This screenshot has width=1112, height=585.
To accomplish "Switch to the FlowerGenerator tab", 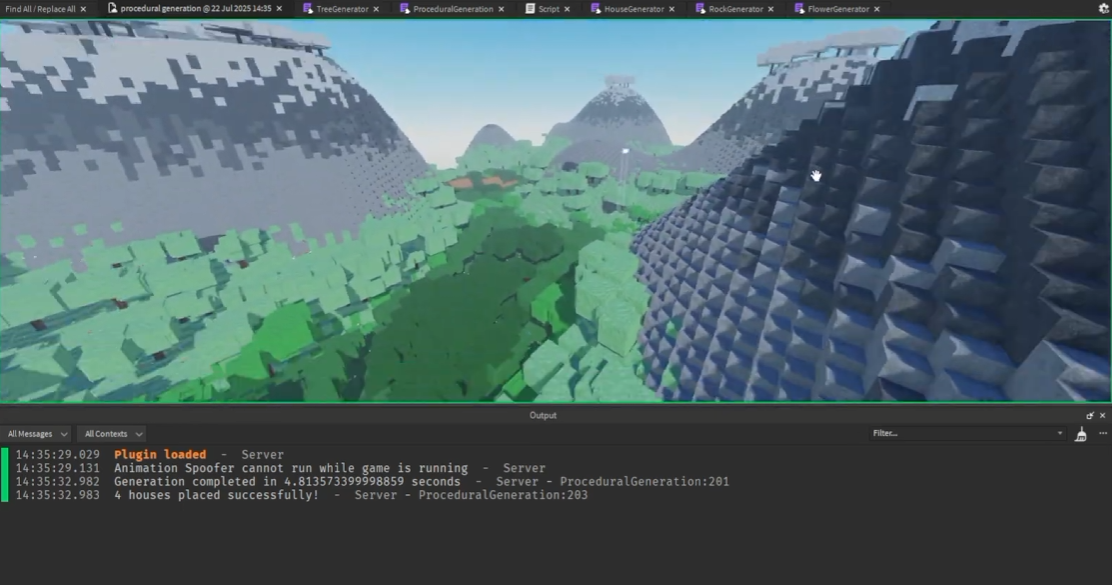I will click(x=838, y=9).
